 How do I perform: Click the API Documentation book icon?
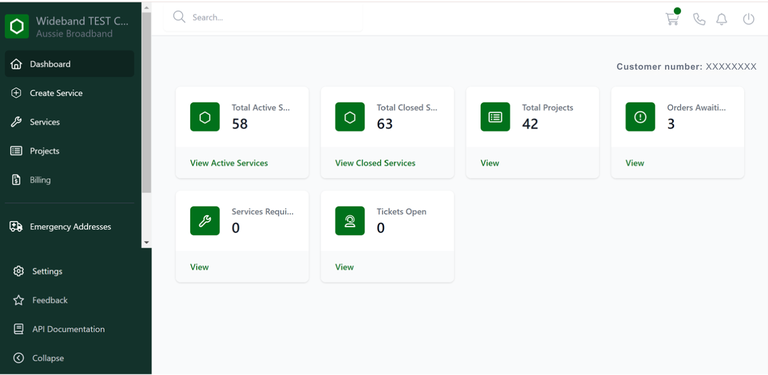[19, 329]
